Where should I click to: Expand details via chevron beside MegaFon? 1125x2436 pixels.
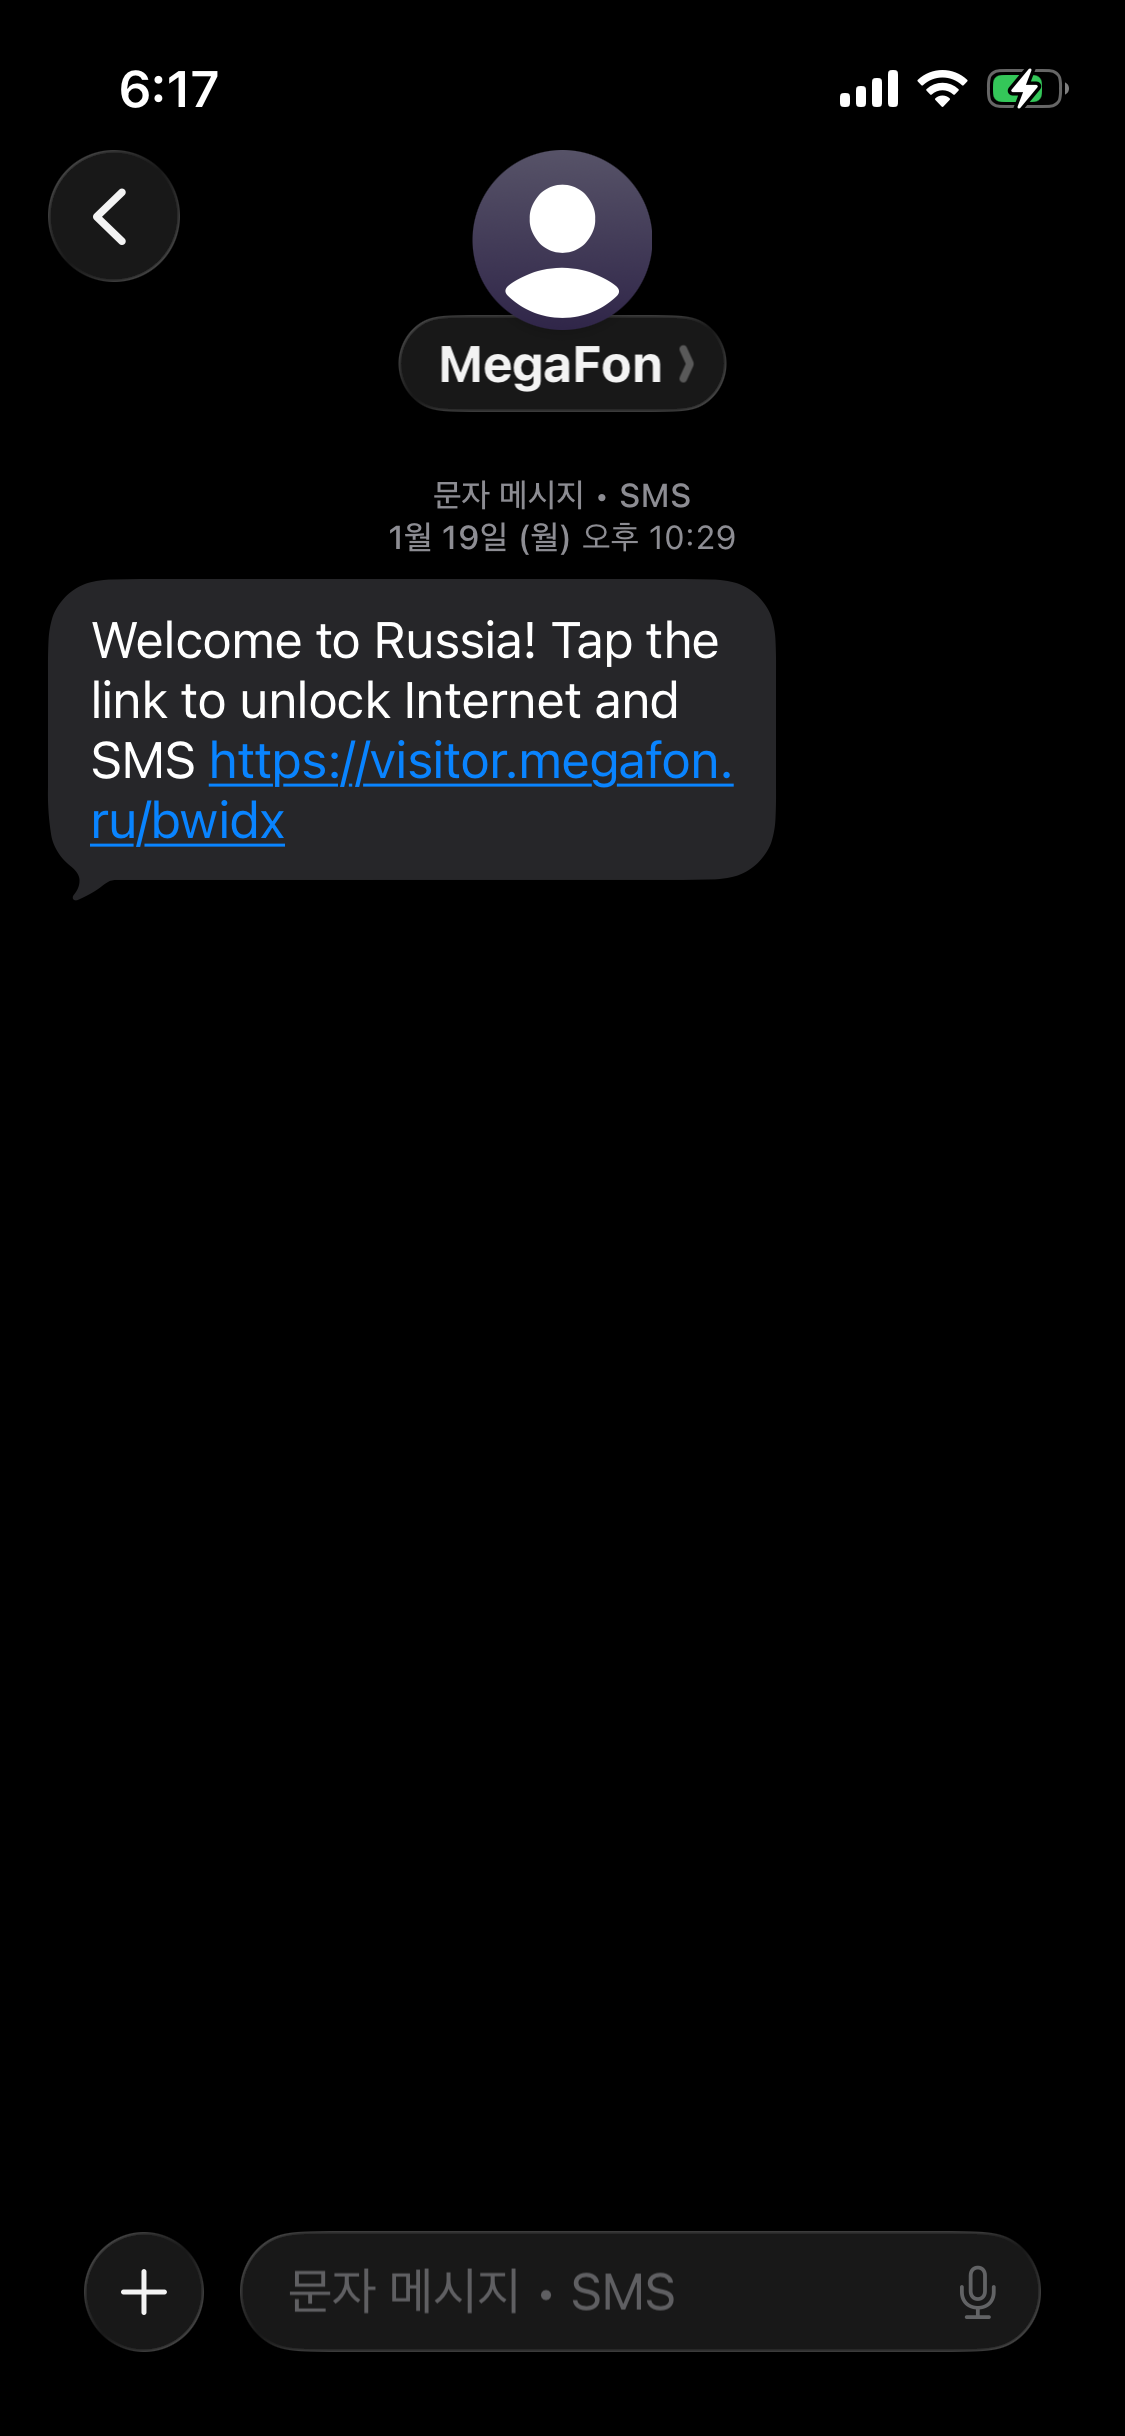pyautogui.click(x=686, y=364)
